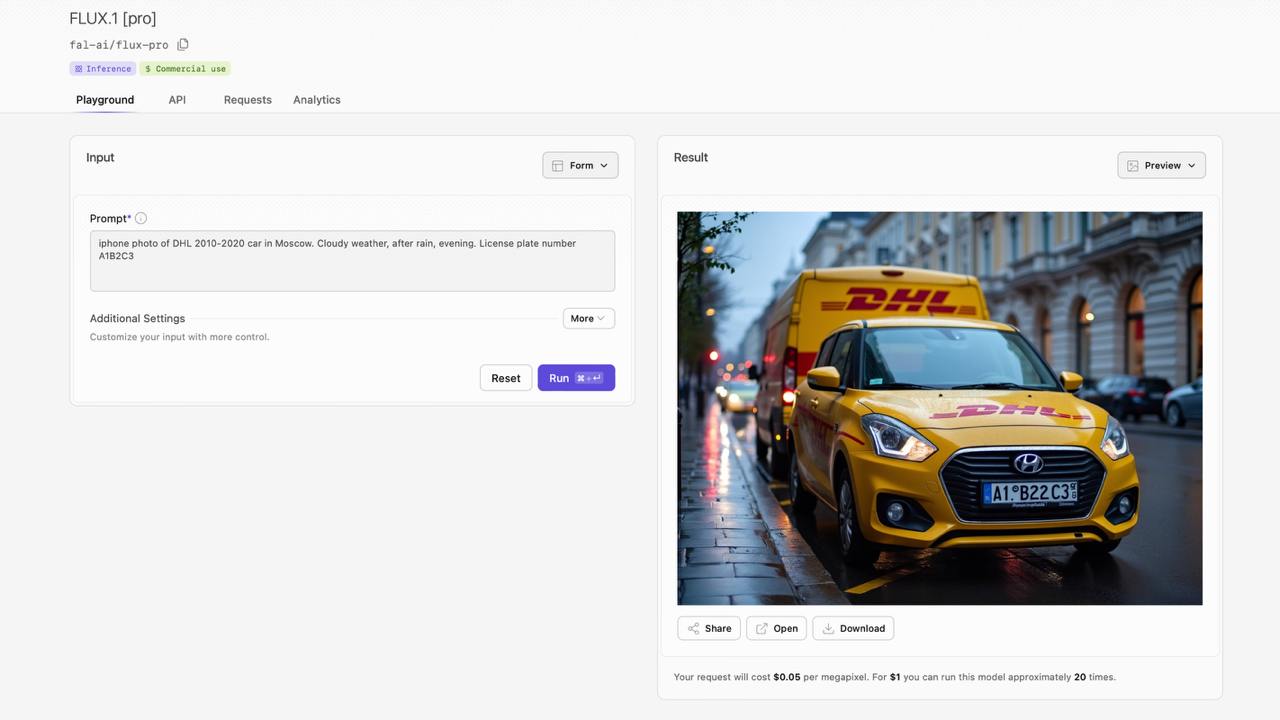Copy the fal-ai/flux-pro model ID
The width and height of the screenshot is (1280, 720).
(183, 45)
